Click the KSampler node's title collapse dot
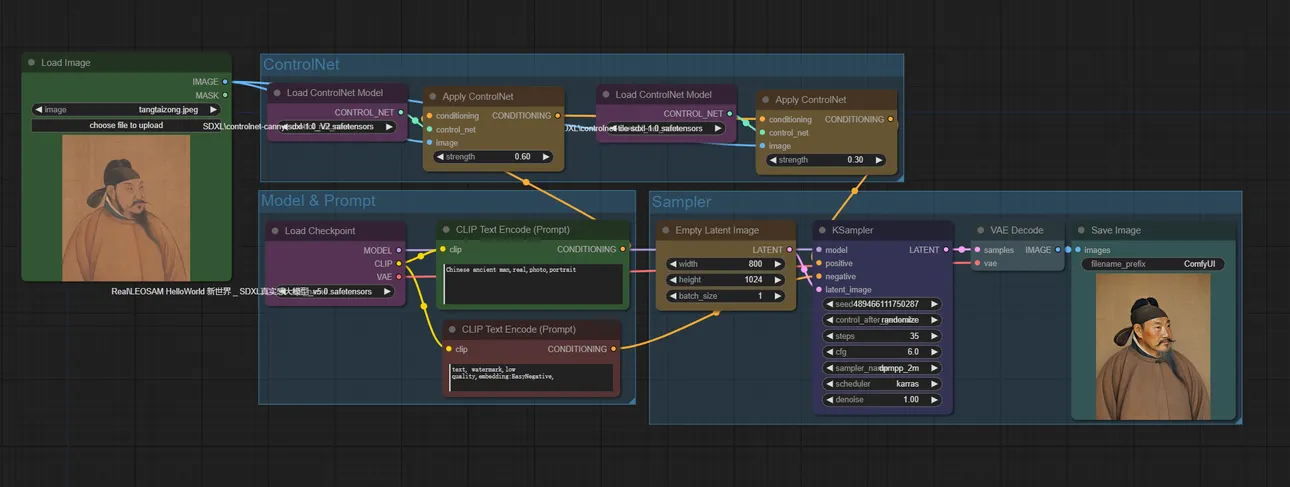This screenshot has width=1290, height=487. click(x=823, y=231)
